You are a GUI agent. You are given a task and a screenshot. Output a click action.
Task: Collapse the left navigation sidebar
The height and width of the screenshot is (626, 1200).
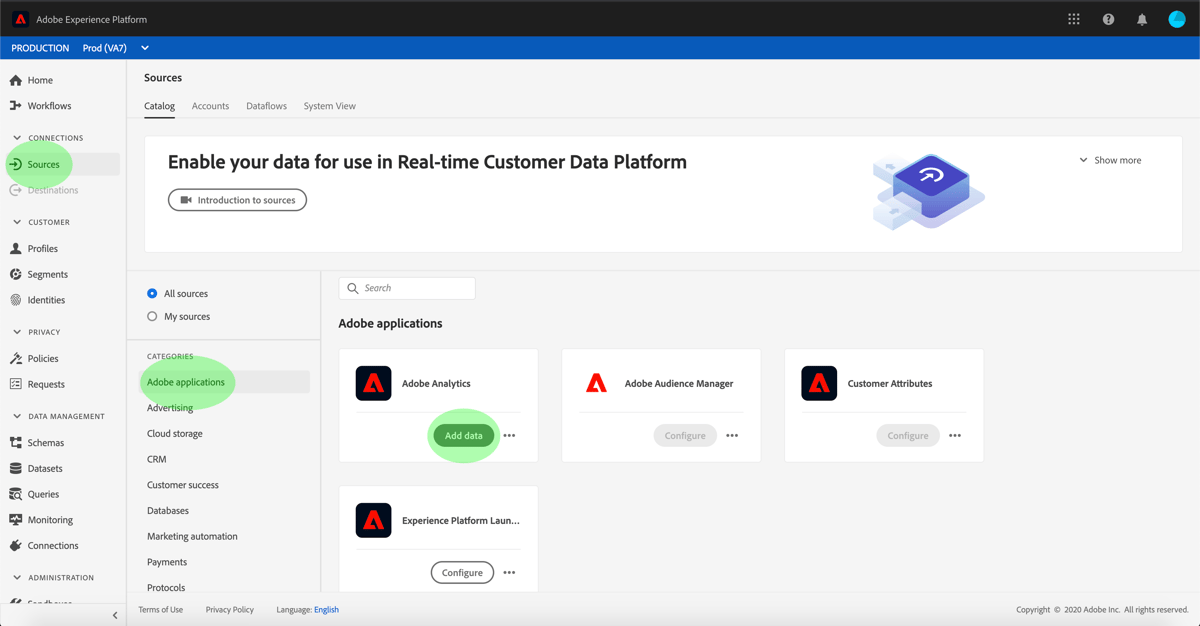click(114, 614)
